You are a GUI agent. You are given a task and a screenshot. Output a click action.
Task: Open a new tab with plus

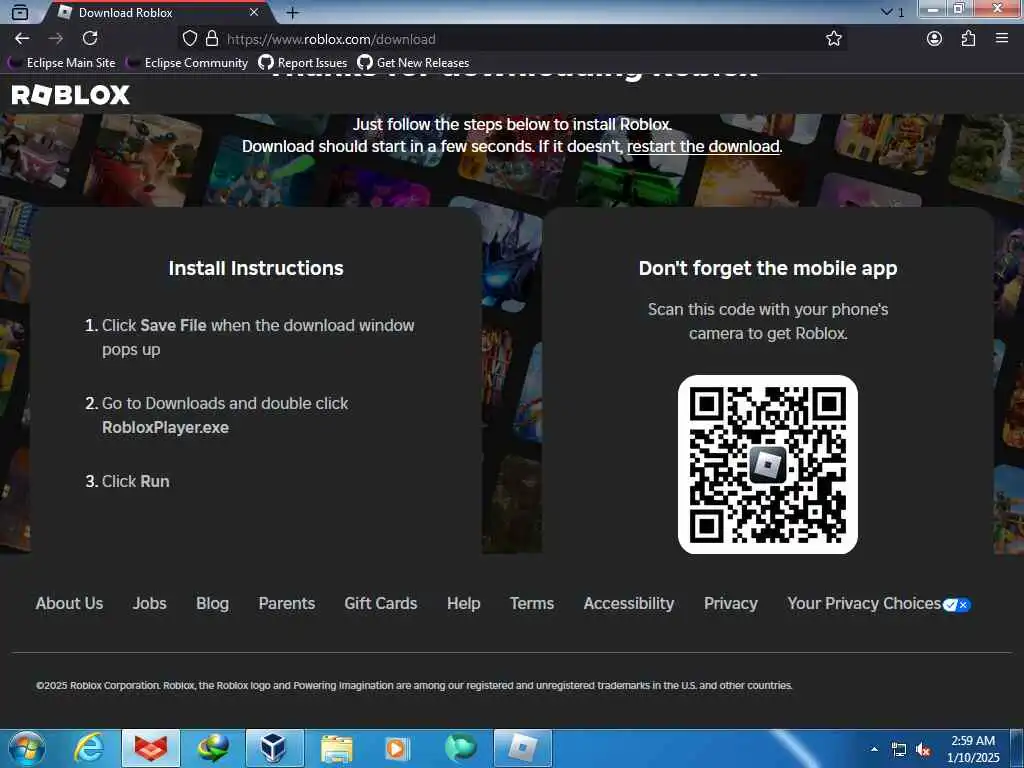[x=293, y=12]
